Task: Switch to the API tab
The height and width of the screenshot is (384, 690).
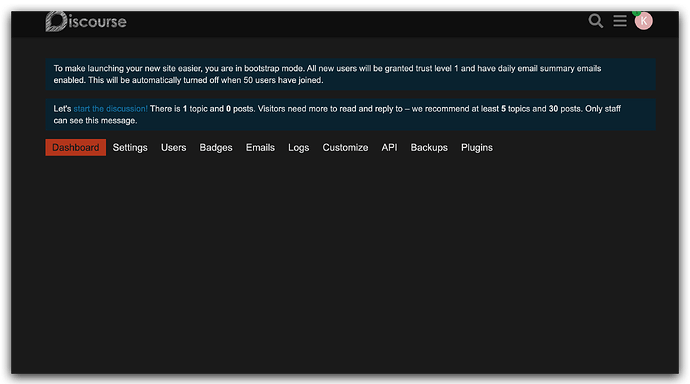Action: coord(389,147)
